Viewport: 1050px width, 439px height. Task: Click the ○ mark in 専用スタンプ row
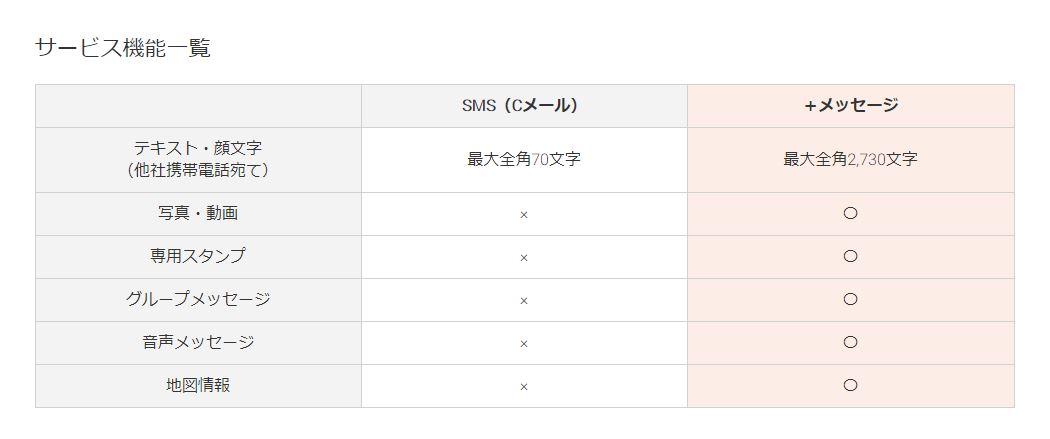850,256
